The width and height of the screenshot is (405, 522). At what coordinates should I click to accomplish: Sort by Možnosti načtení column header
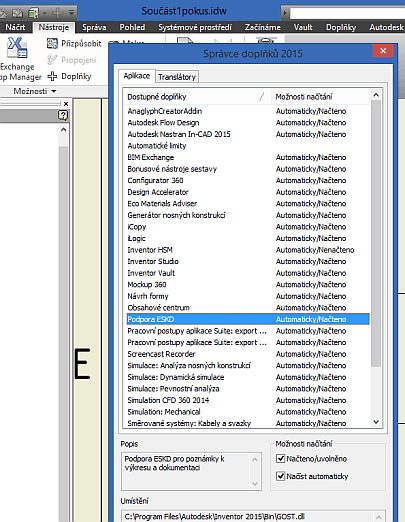[x=320, y=97]
